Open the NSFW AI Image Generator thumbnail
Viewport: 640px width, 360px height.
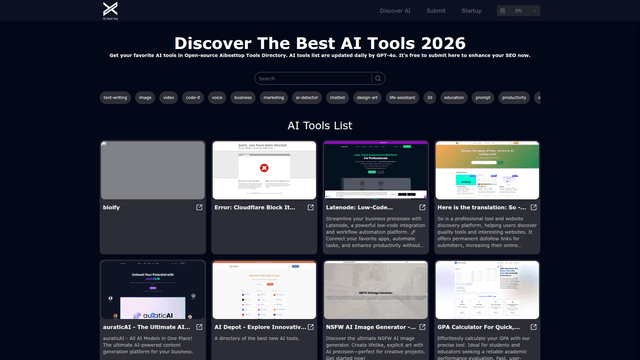(x=376, y=290)
